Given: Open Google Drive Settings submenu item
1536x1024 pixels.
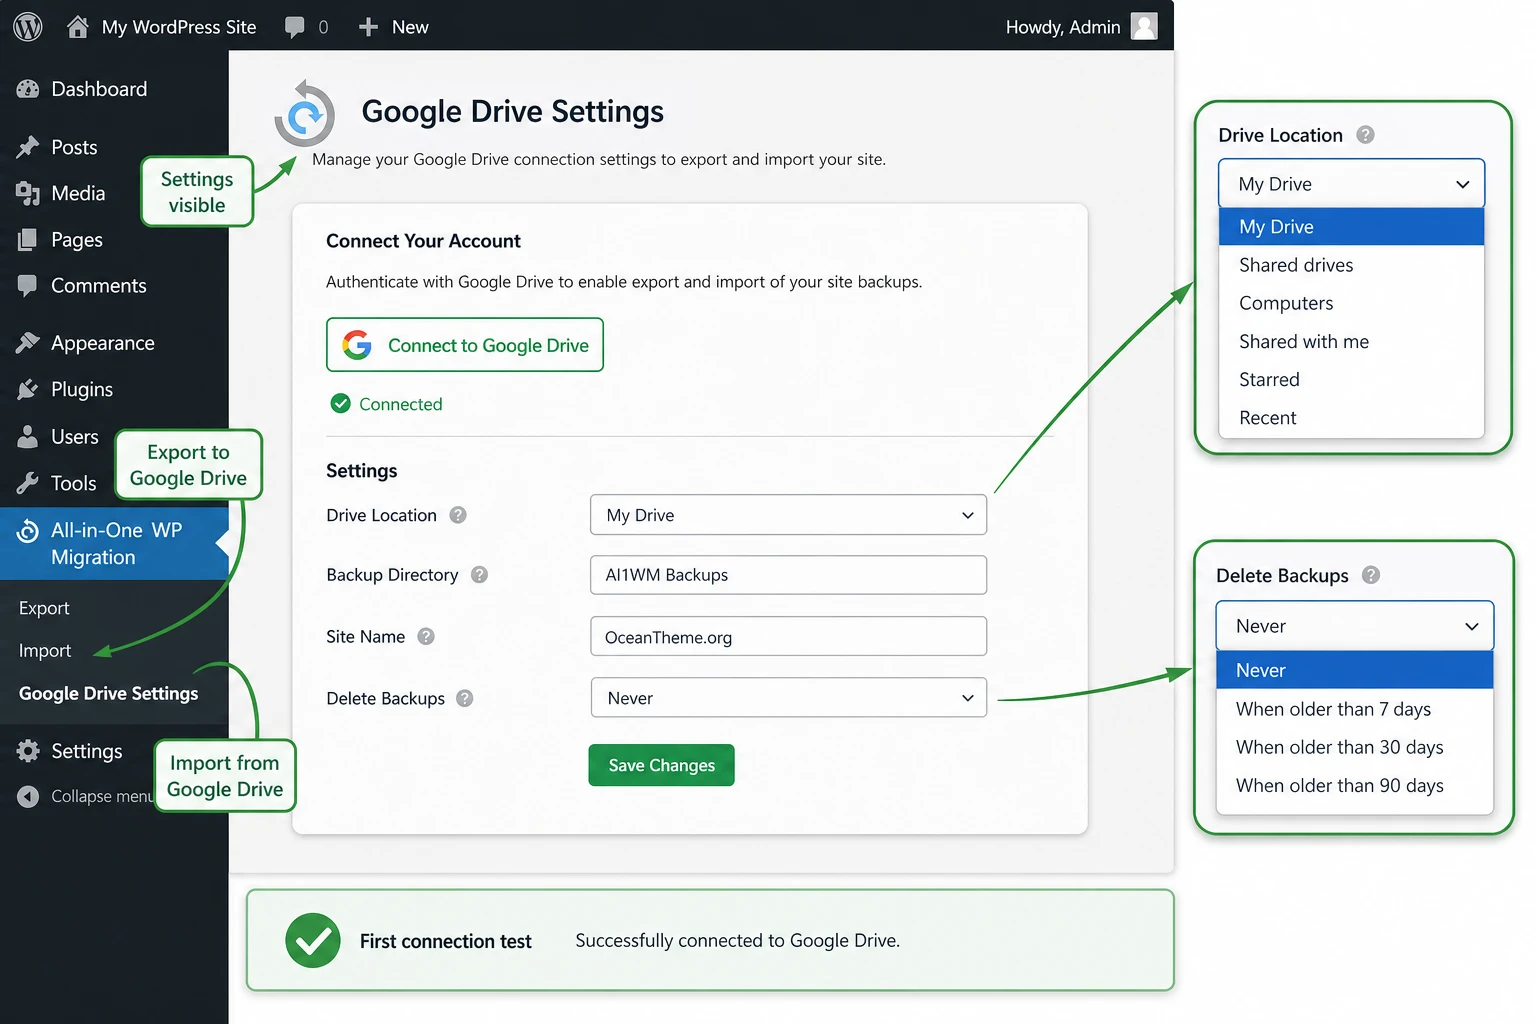Looking at the screenshot, I should click(108, 693).
